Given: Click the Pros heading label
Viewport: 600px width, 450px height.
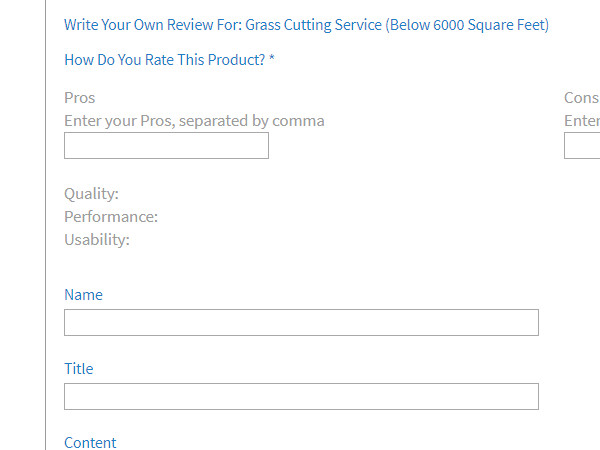Looking at the screenshot, I should tap(80, 98).
